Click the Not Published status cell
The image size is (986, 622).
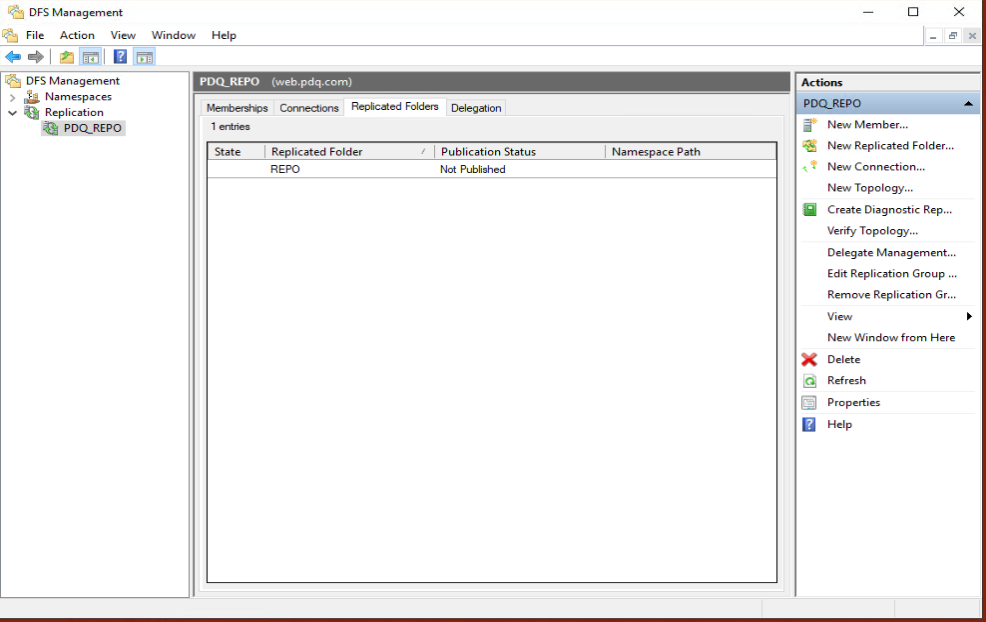coord(472,169)
